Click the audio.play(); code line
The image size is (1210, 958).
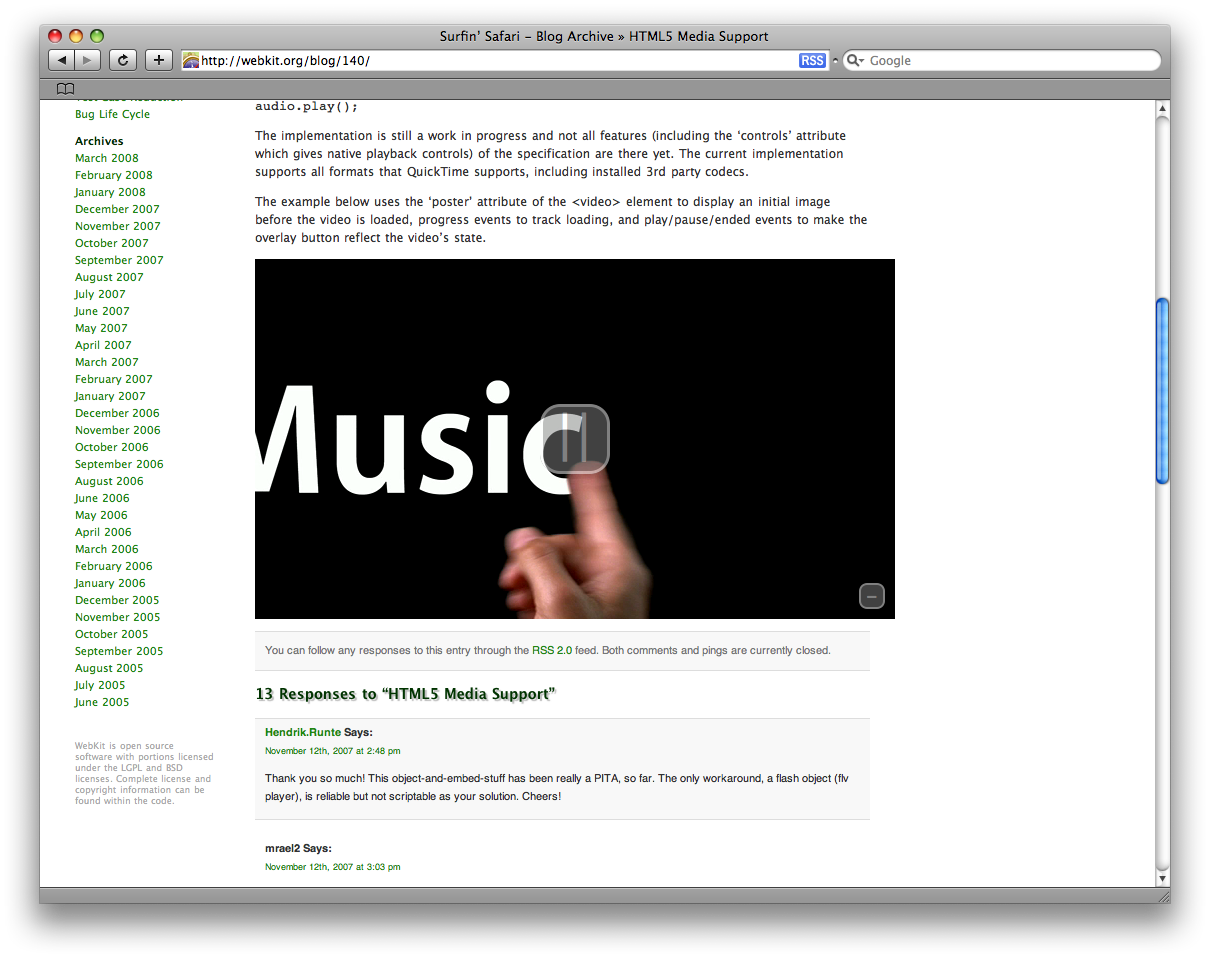click(306, 106)
